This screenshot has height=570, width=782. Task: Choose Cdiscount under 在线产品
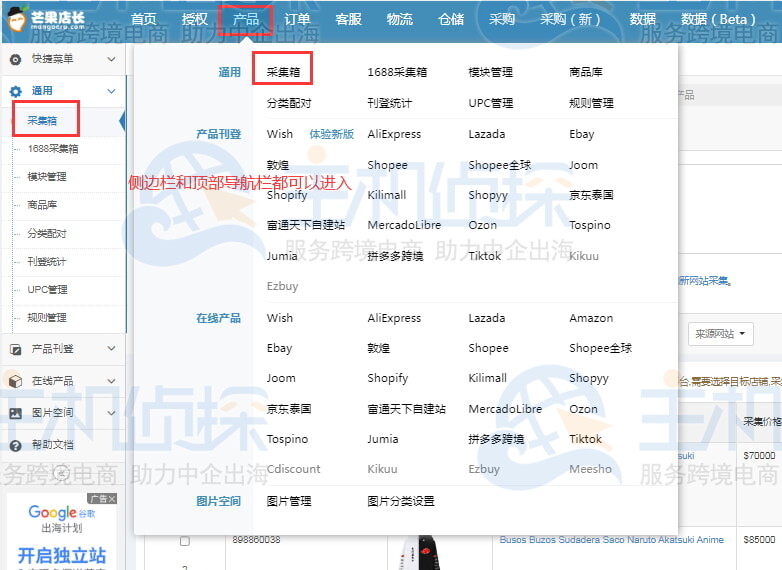pyautogui.click(x=293, y=469)
